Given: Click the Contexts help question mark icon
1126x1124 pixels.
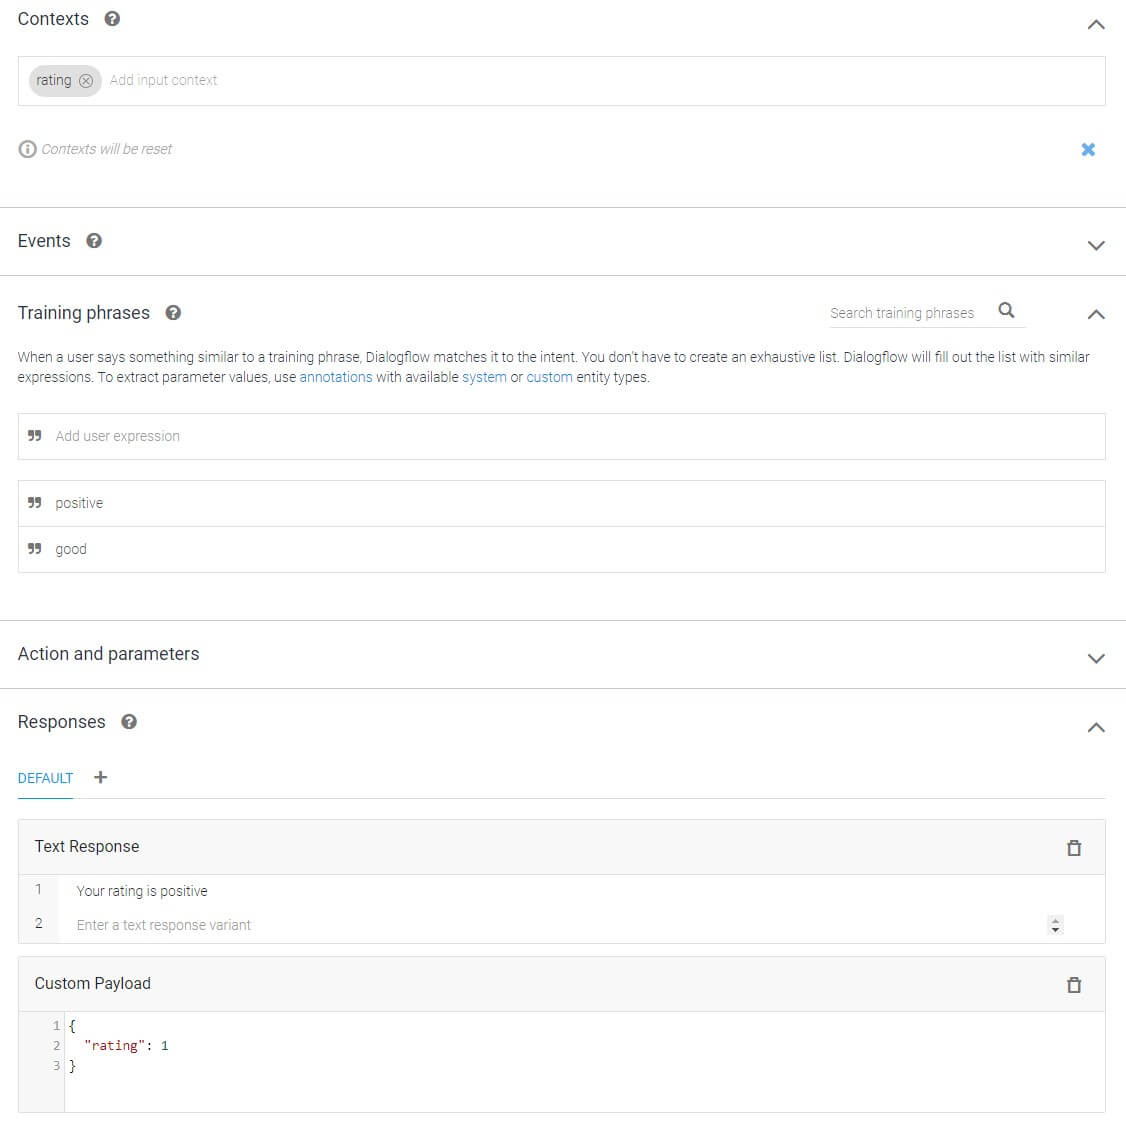Looking at the screenshot, I should [112, 19].
